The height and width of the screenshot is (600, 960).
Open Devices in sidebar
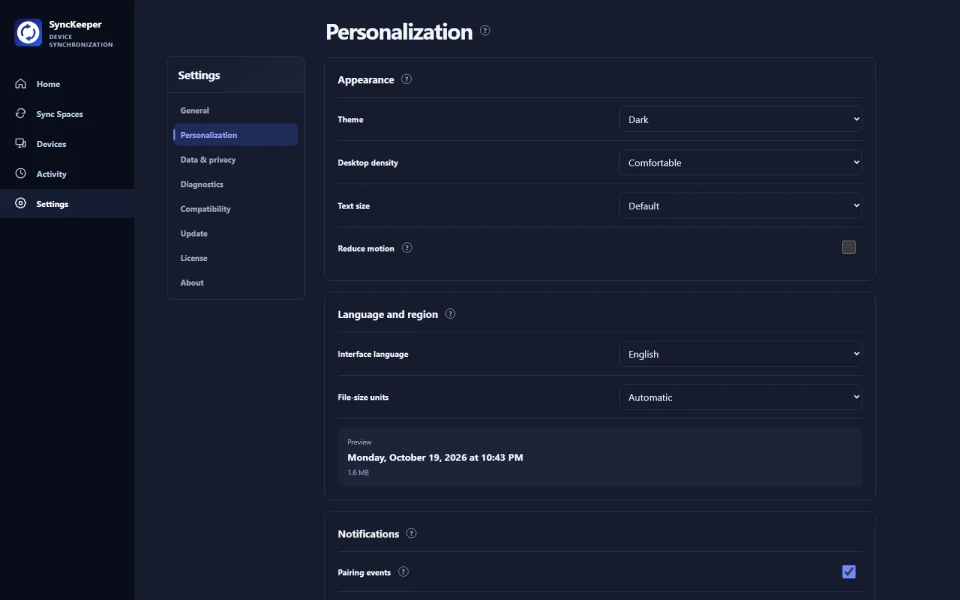67,144
